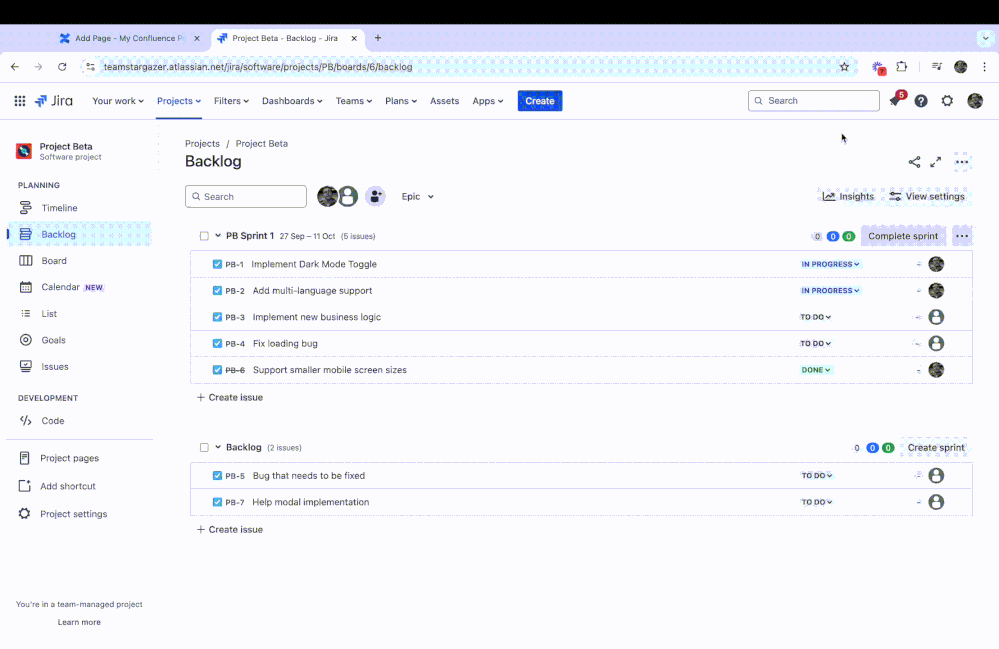Change PB-2 status from In Progress
Viewport: 999px width, 649px height.
tap(830, 290)
